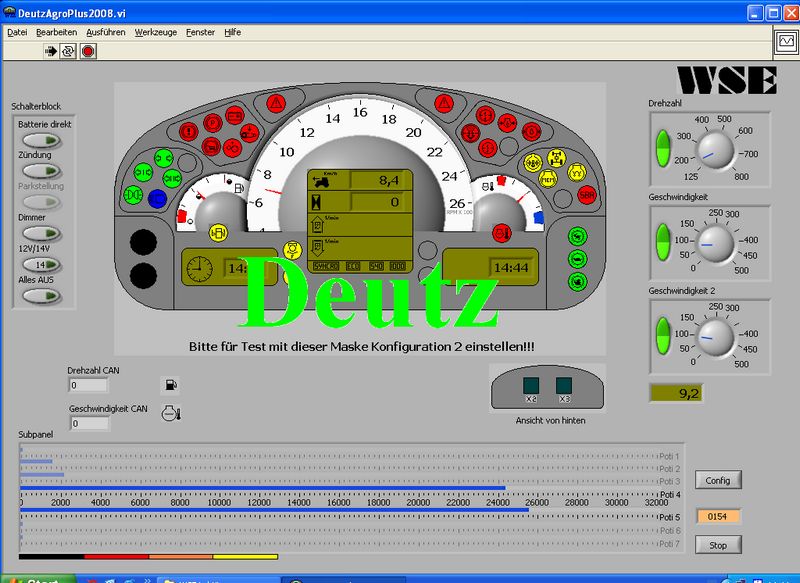Click the Poti 5 slider bar
The height and width of the screenshot is (583, 800).
(x=339, y=510)
